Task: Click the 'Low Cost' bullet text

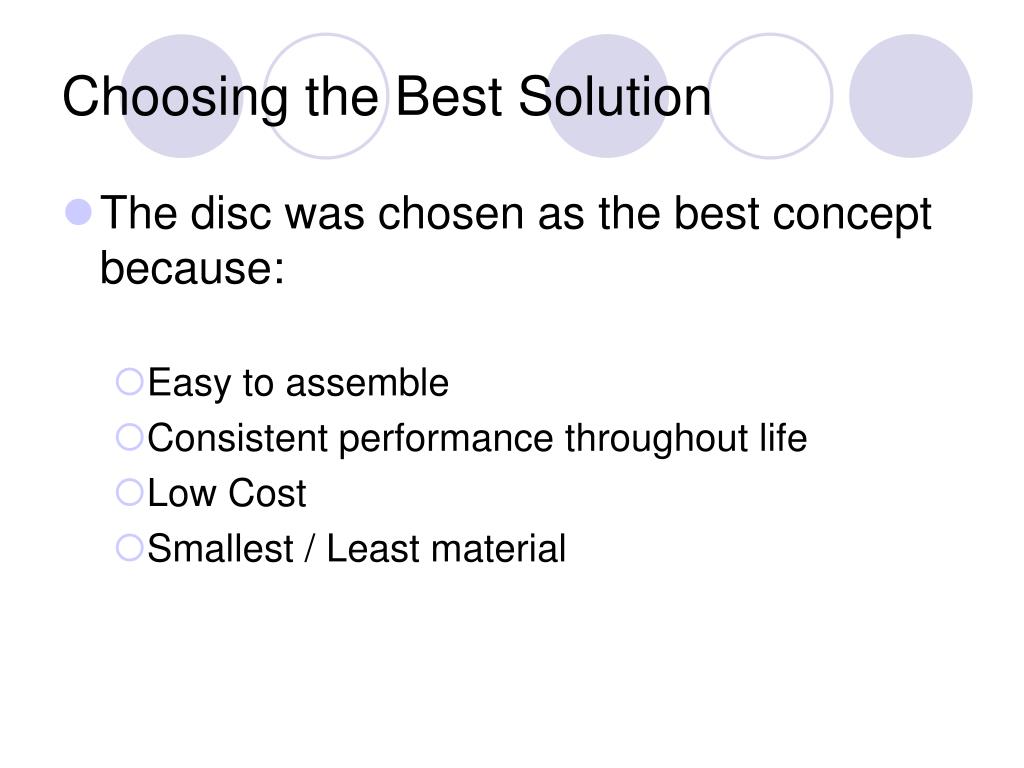Action: [x=227, y=493]
